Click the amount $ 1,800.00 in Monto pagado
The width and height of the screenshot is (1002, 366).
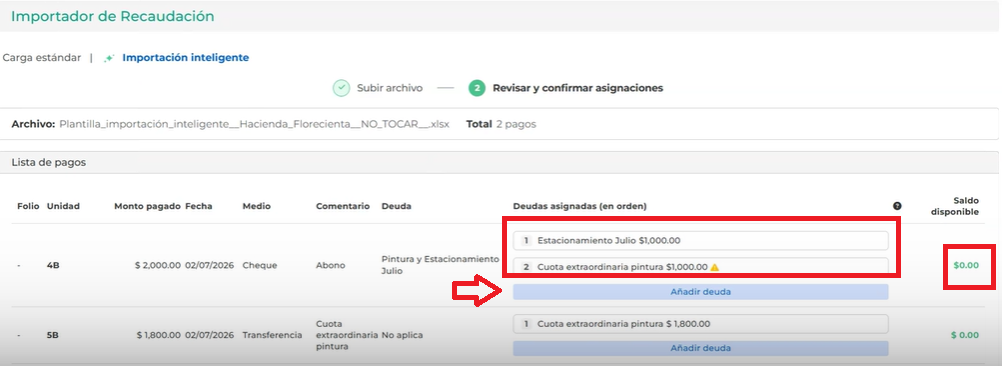pos(158,335)
